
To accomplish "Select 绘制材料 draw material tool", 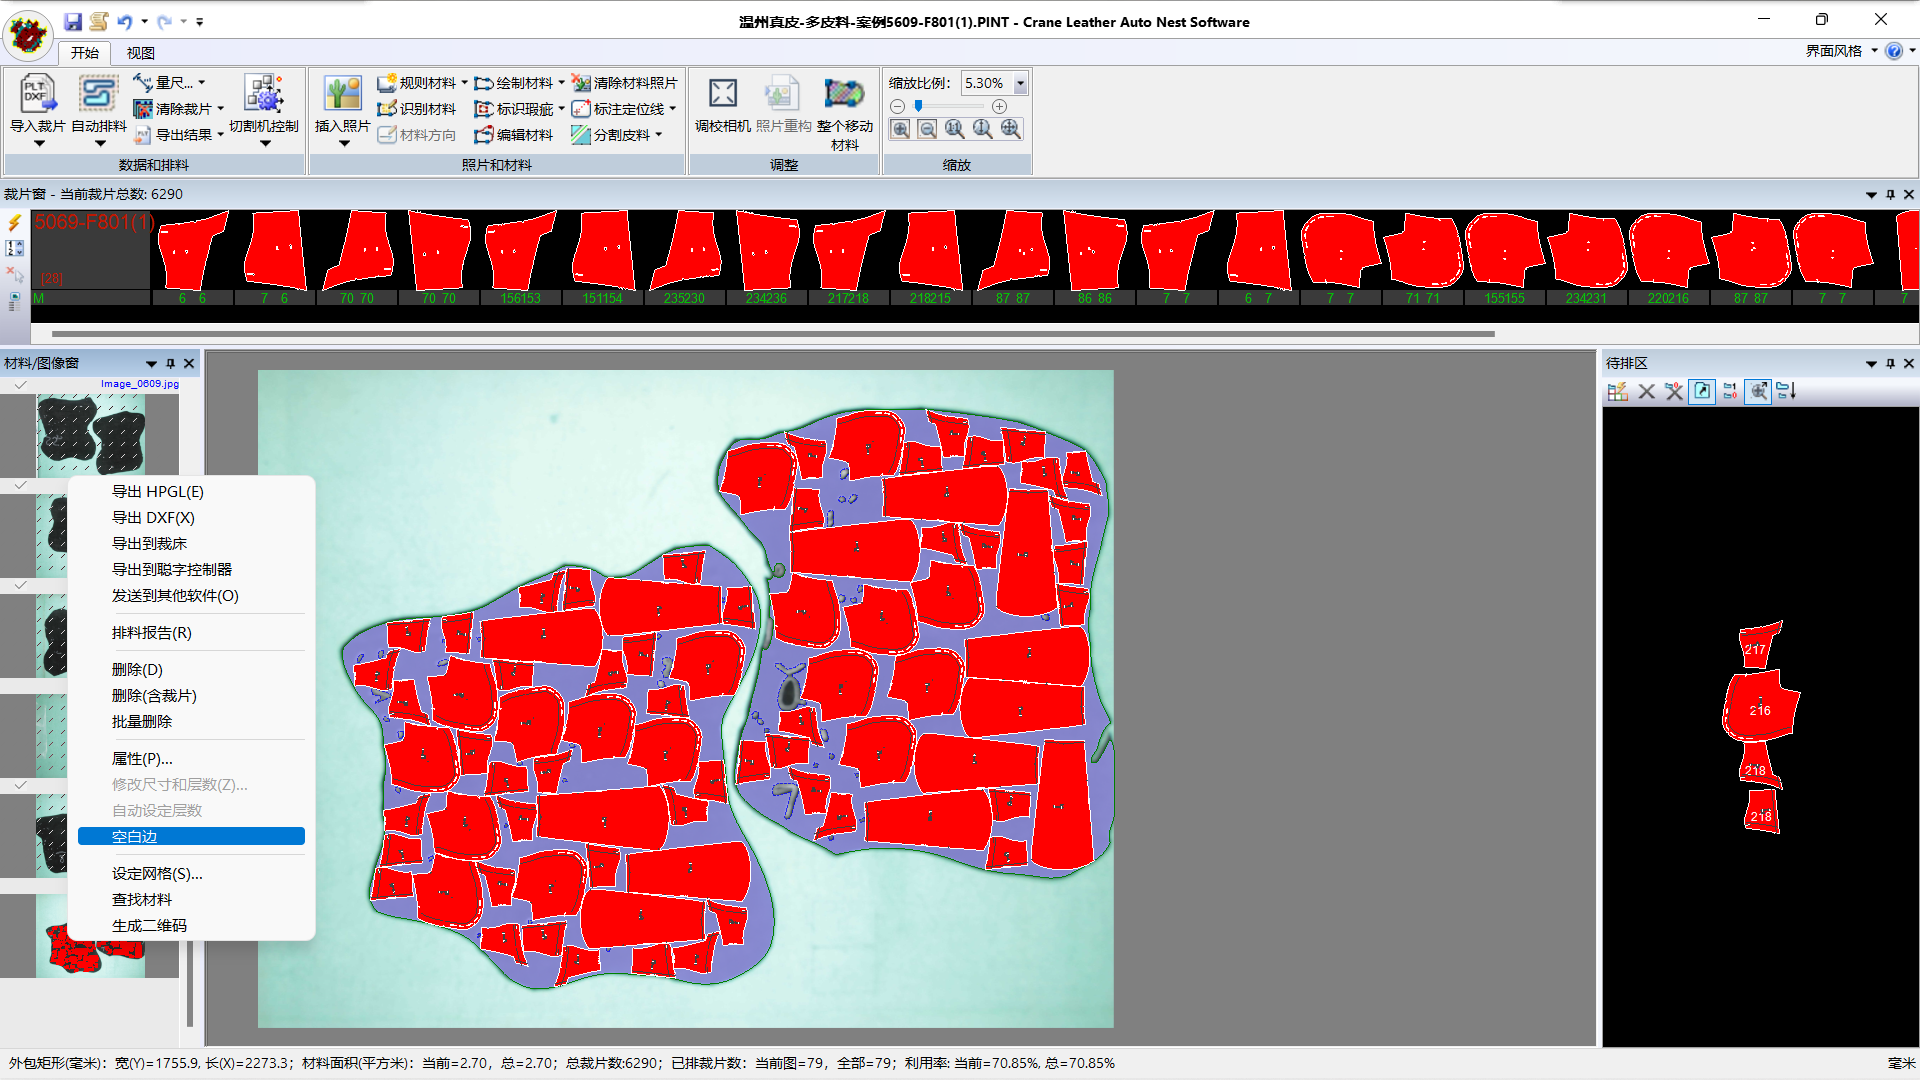I will [518, 83].
